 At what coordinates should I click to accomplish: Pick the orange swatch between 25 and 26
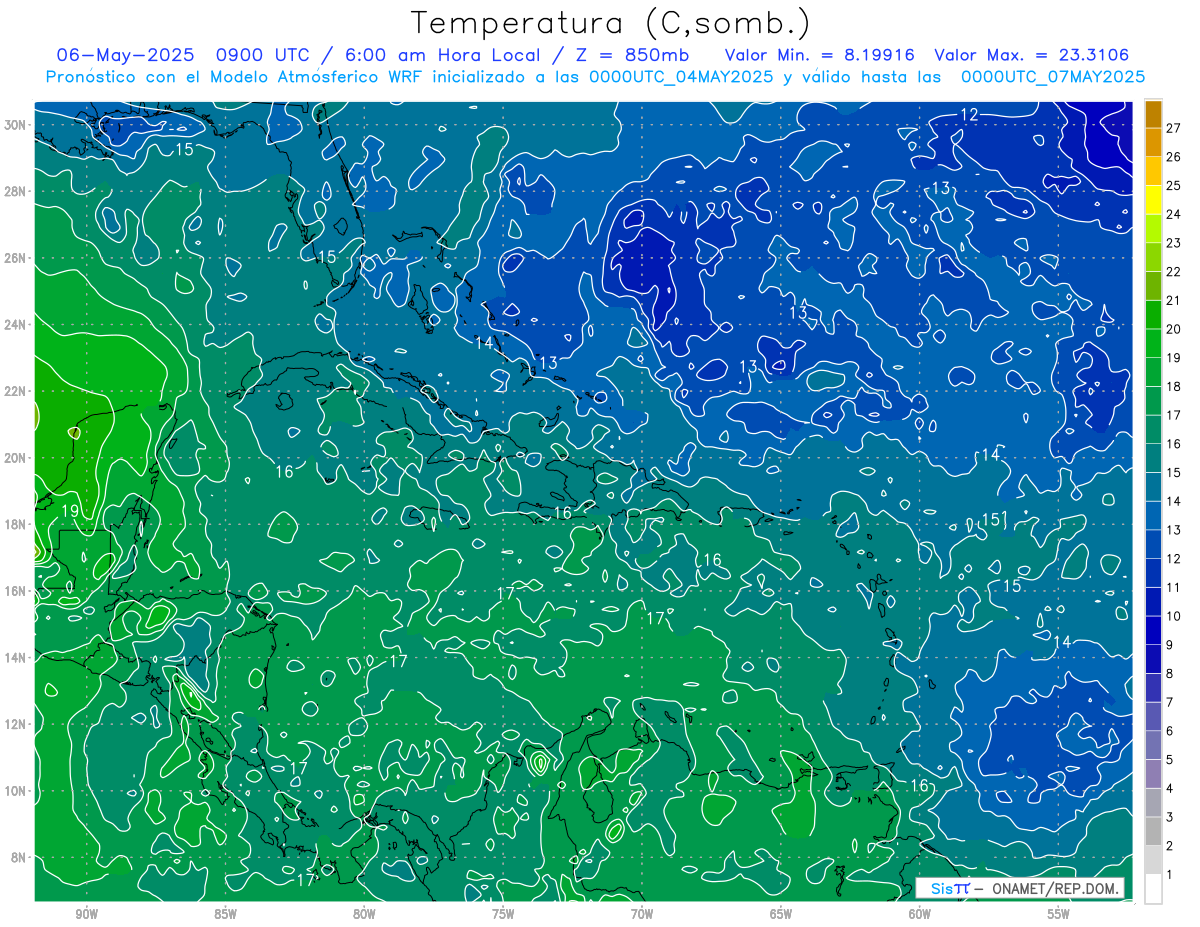tap(1153, 171)
